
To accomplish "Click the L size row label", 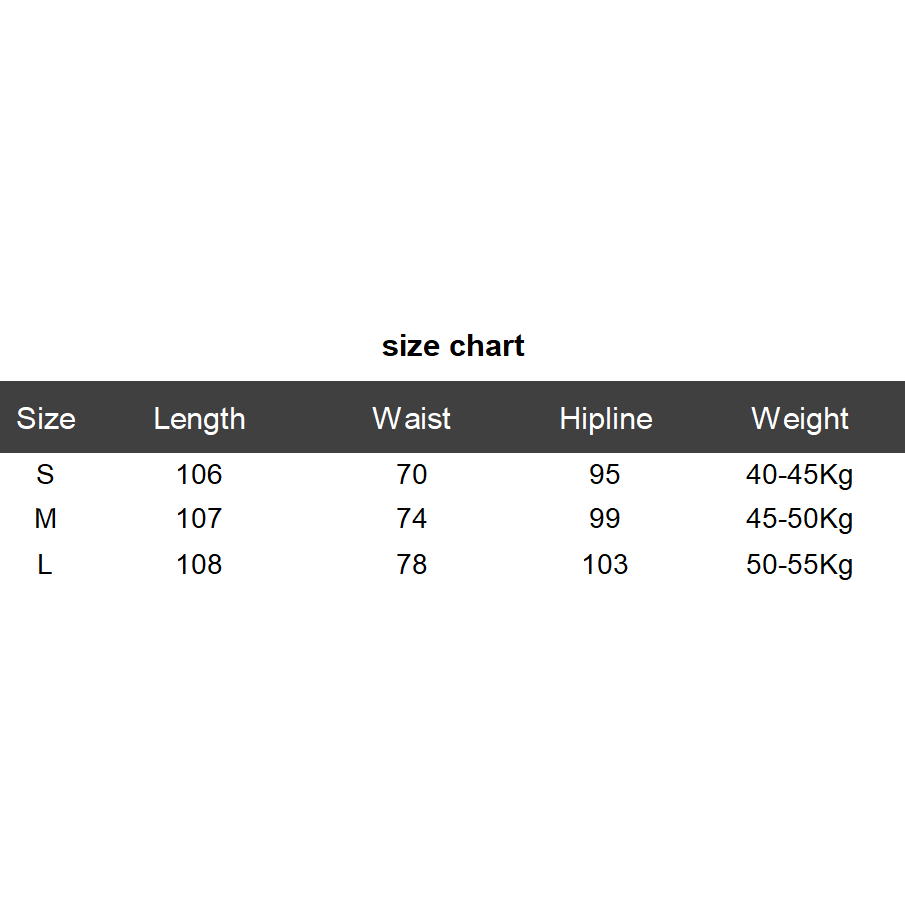I will pos(45,565).
